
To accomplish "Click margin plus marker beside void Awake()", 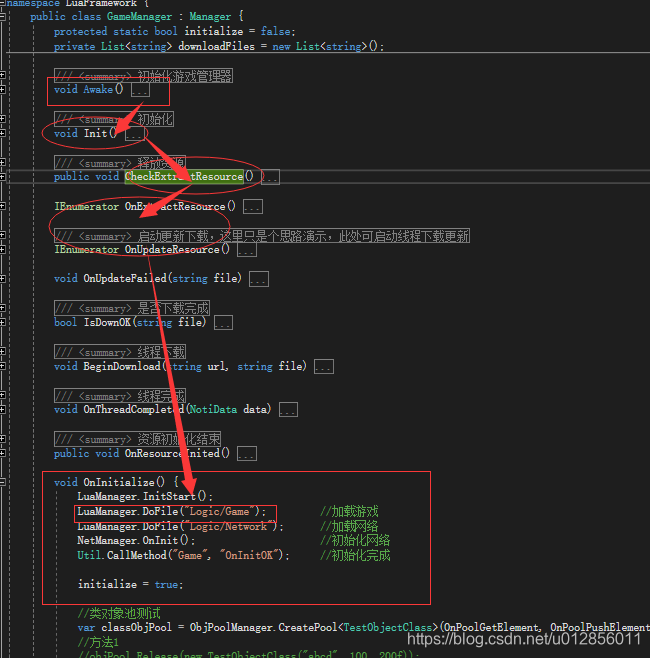I will coord(3,90).
